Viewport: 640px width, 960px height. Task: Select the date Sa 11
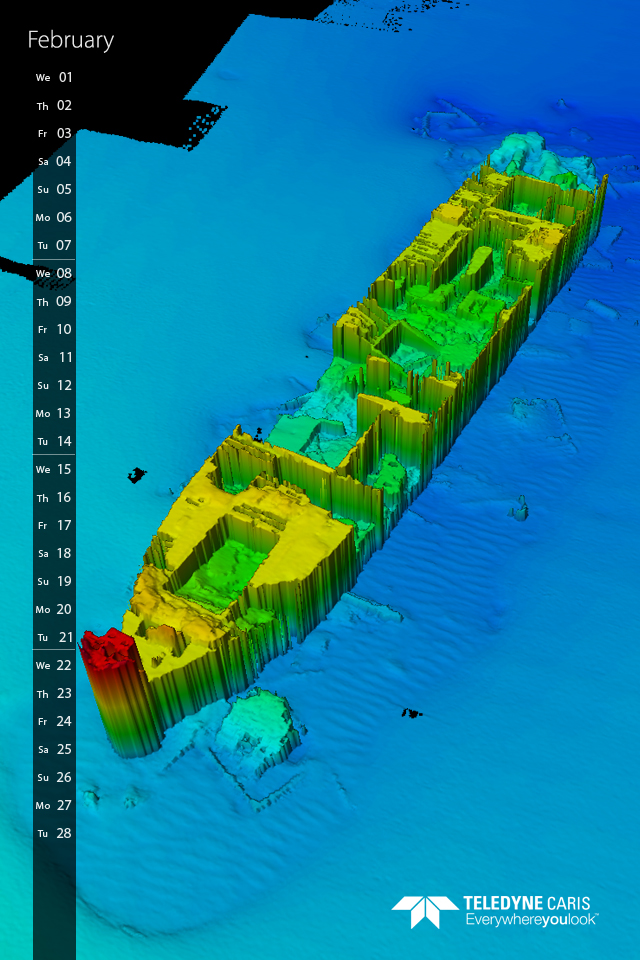click(54, 358)
